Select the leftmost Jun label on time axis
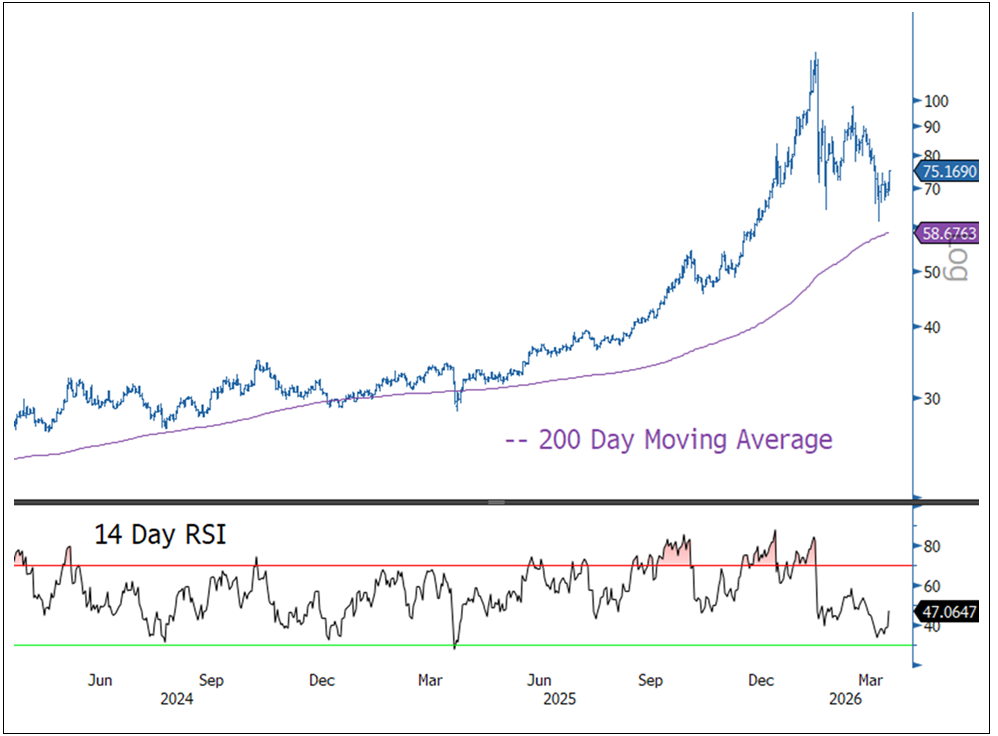 (x=99, y=681)
